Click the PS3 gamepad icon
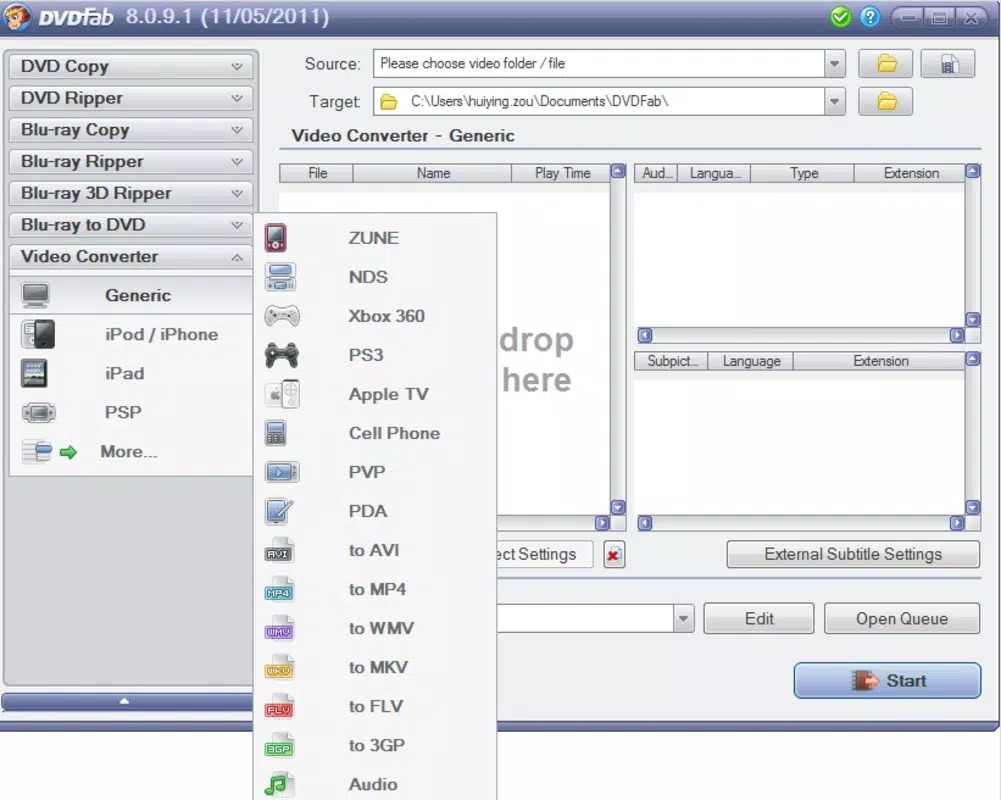This screenshot has height=800, width=1001. [282, 355]
